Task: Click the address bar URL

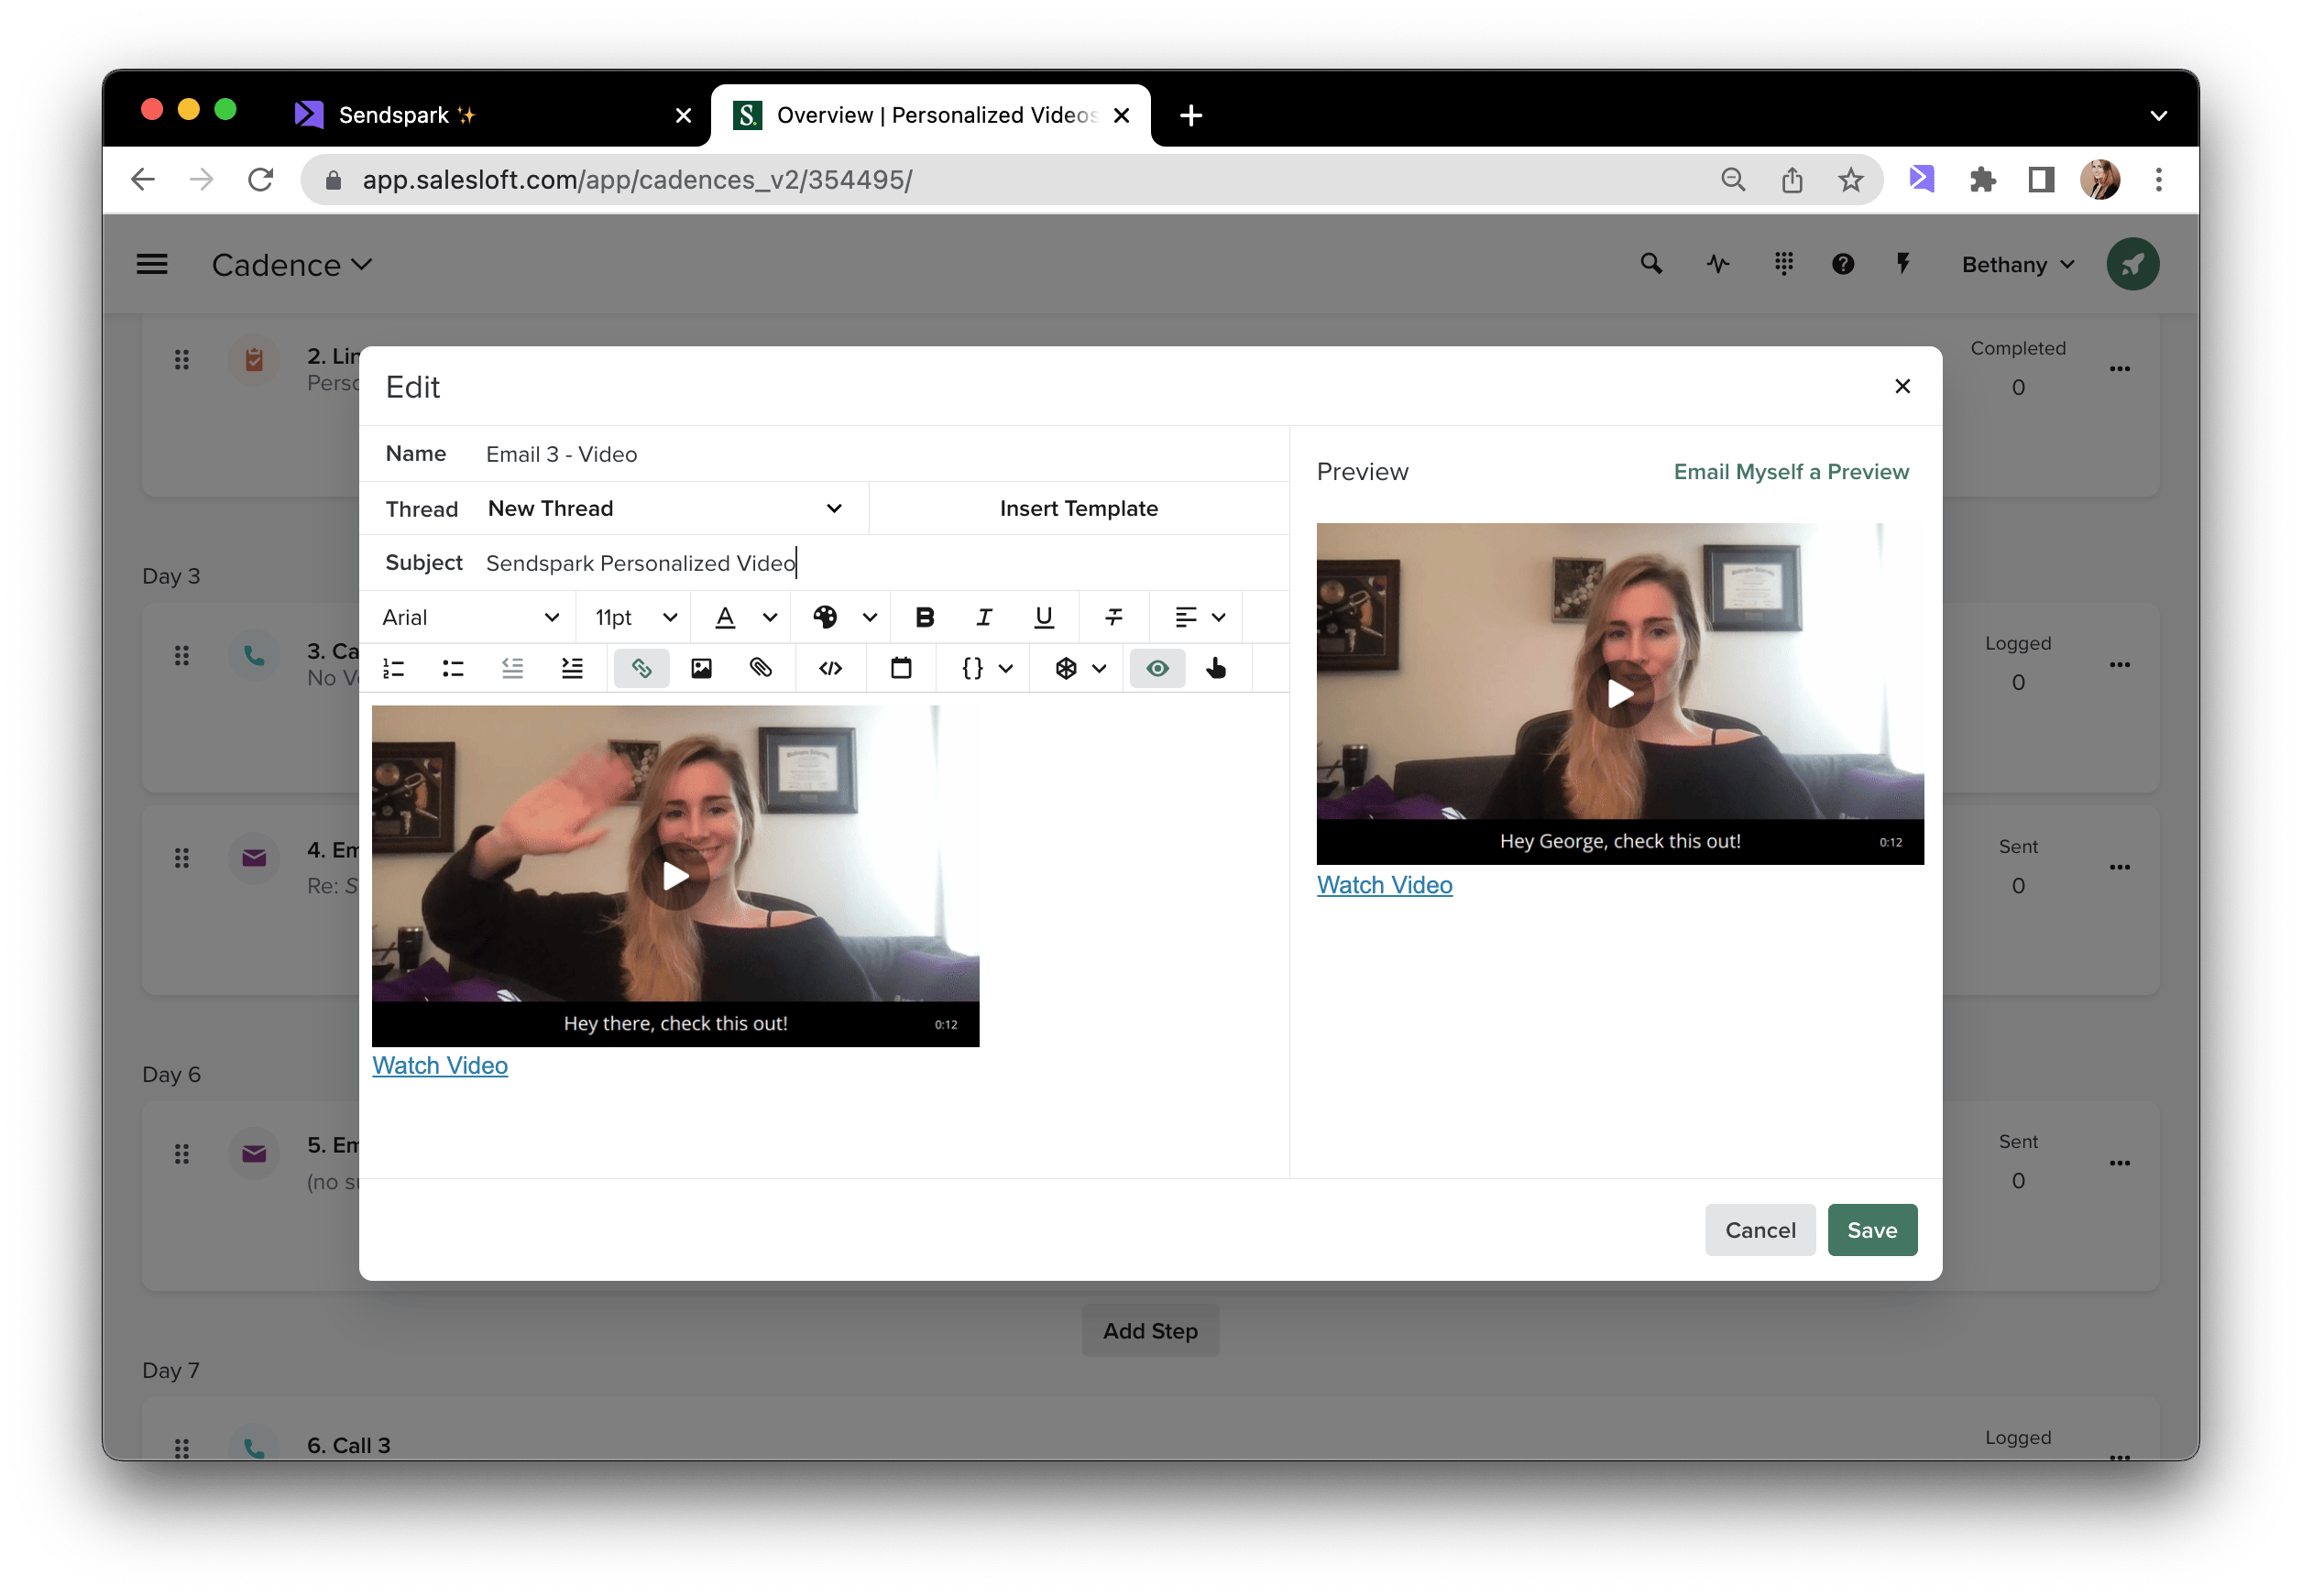Action: pyautogui.click(x=636, y=180)
